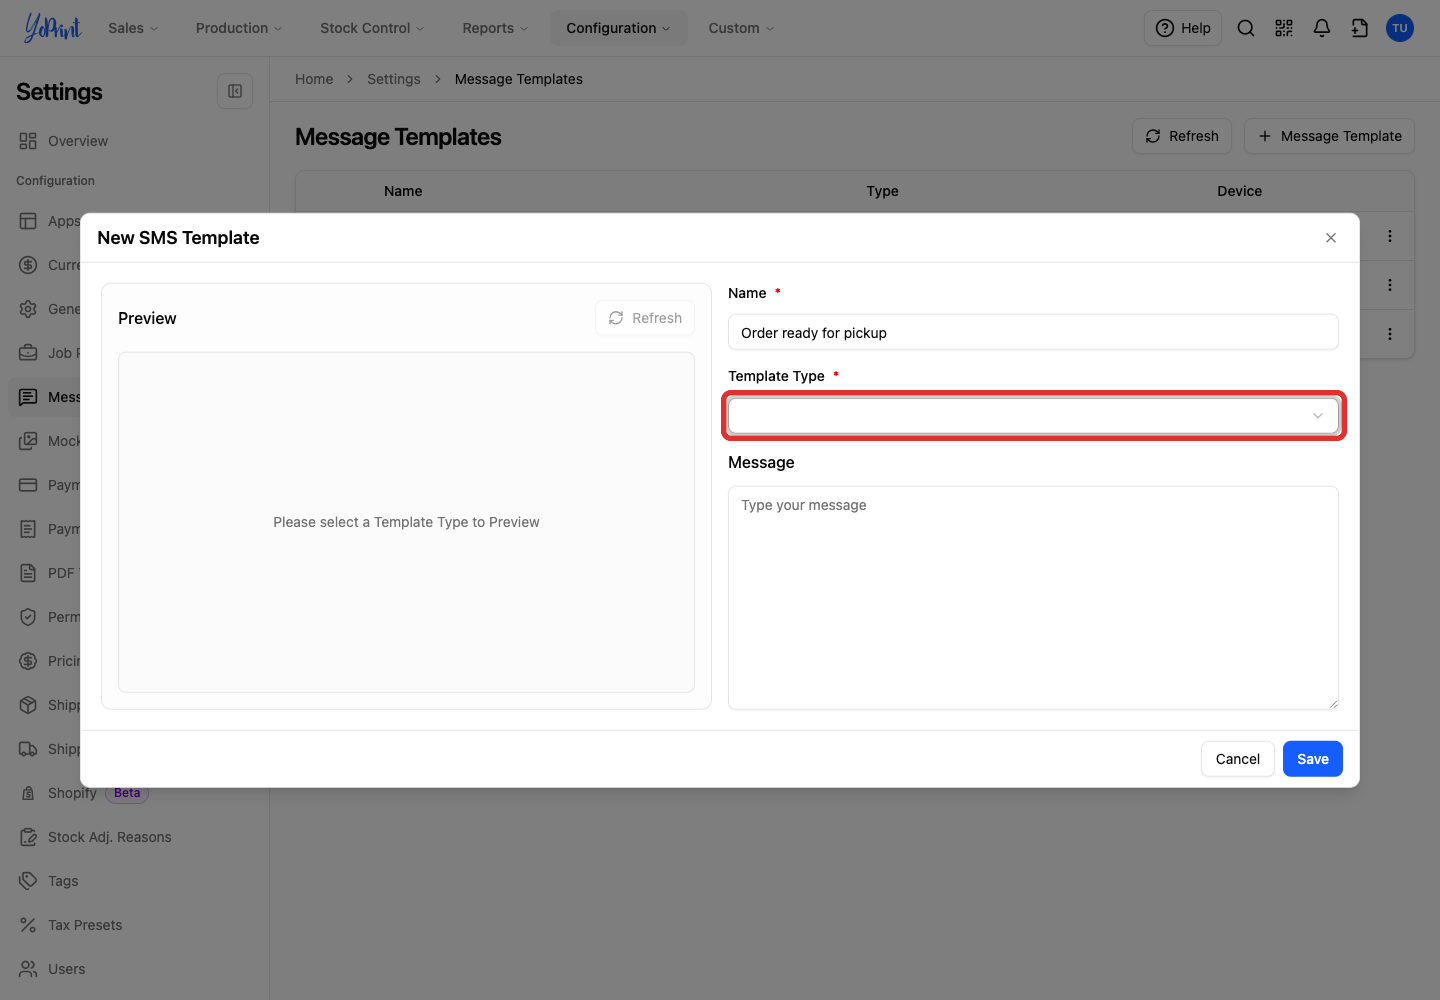
Task: Go to the Home breadcrumb
Action: click(314, 79)
